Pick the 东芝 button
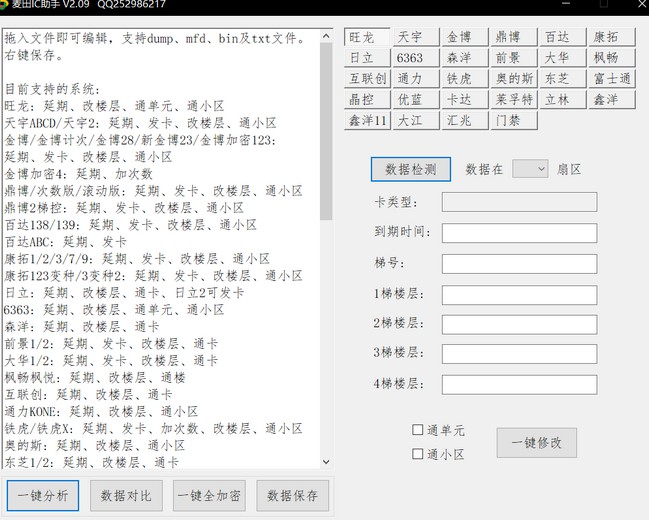This screenshot has width=649, height=520. coord(563,78)
